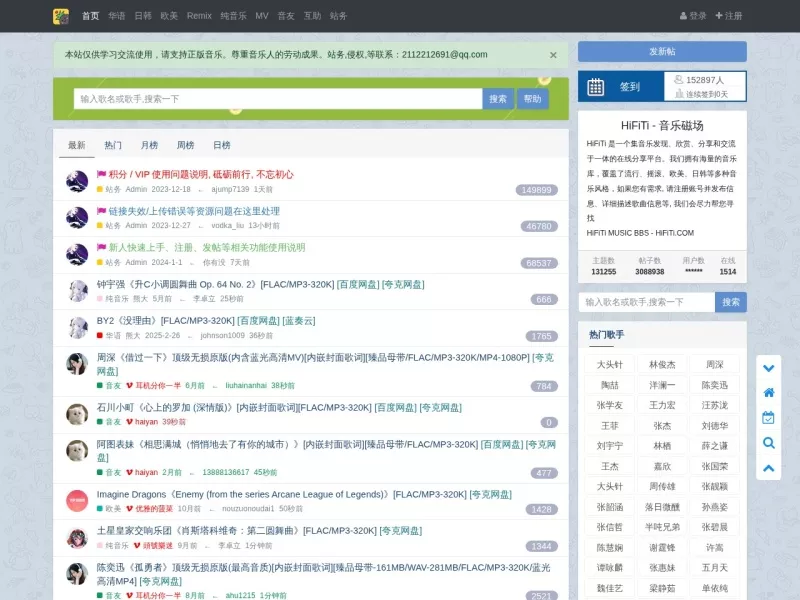Open 积分 / VIP 使用问题说明 post
Viewport: 800px width, 600px height.
click(x=201, y=174)
